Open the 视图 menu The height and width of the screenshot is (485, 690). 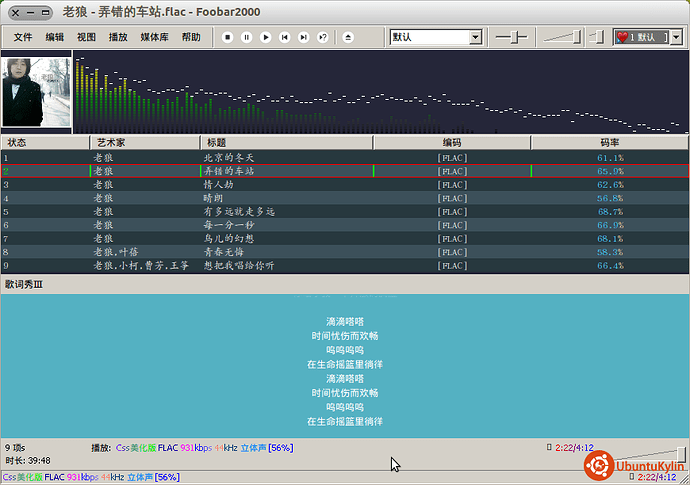86,37
